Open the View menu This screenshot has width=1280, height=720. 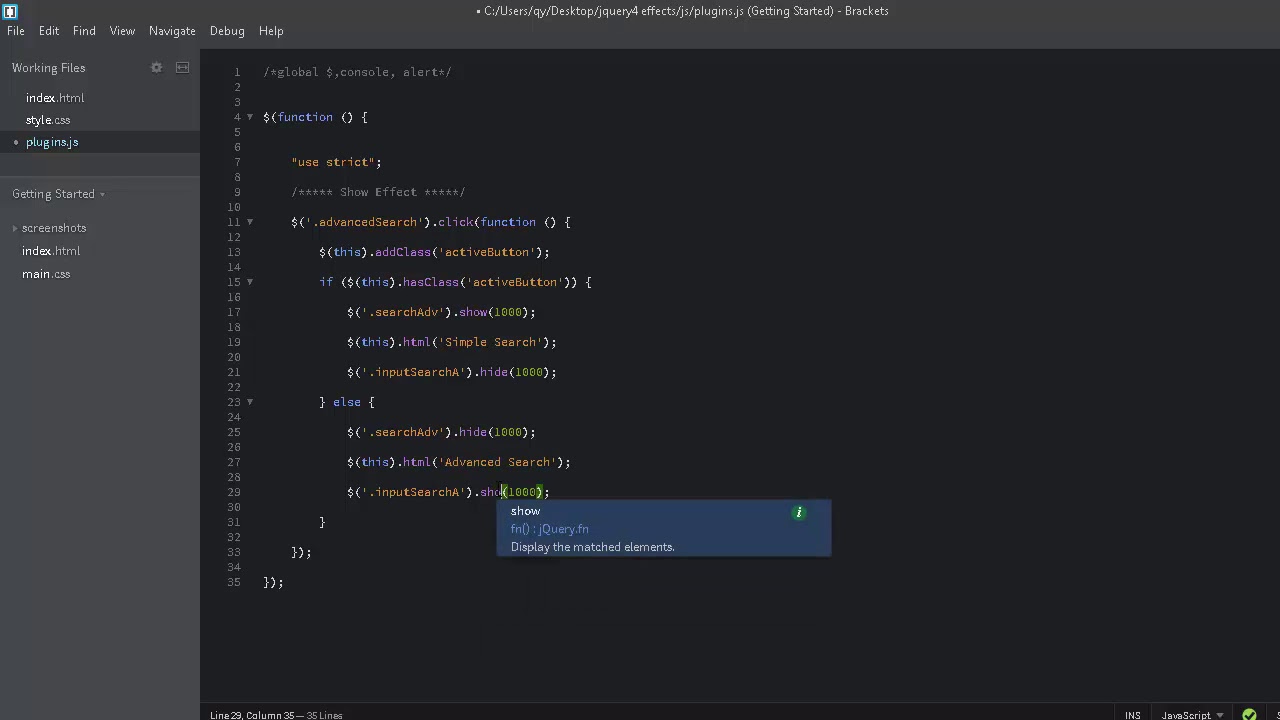[x=122, y=31]
